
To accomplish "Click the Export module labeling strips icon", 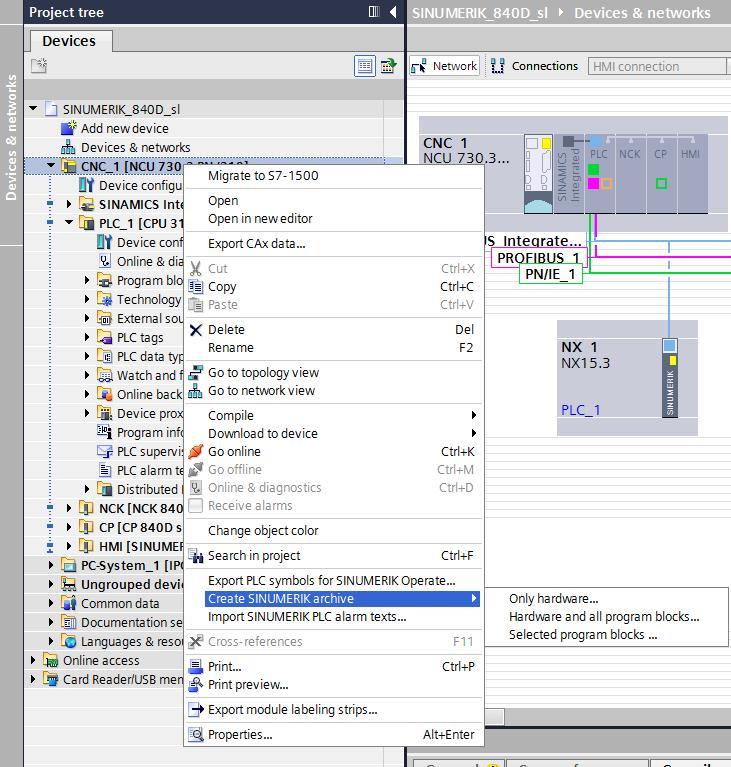I will 196,709.
